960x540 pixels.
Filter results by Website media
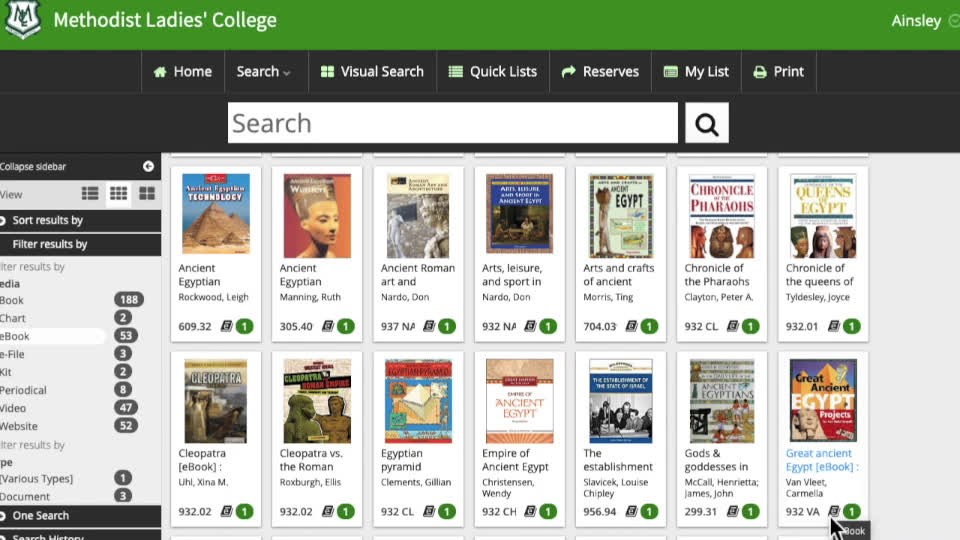click(18, 426)
